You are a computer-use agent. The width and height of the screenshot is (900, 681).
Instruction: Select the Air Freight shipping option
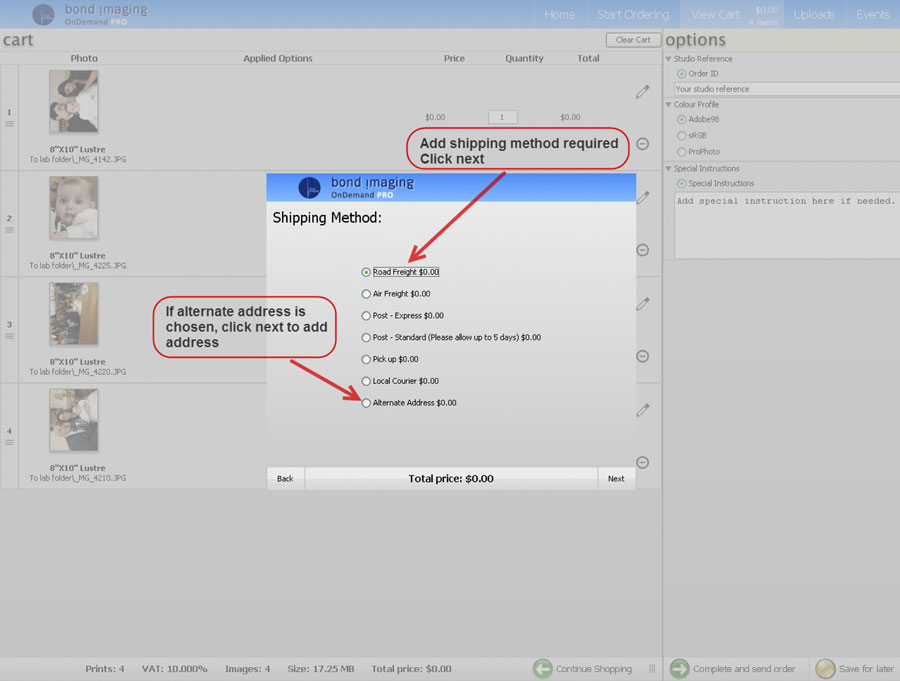coord(366,294)
